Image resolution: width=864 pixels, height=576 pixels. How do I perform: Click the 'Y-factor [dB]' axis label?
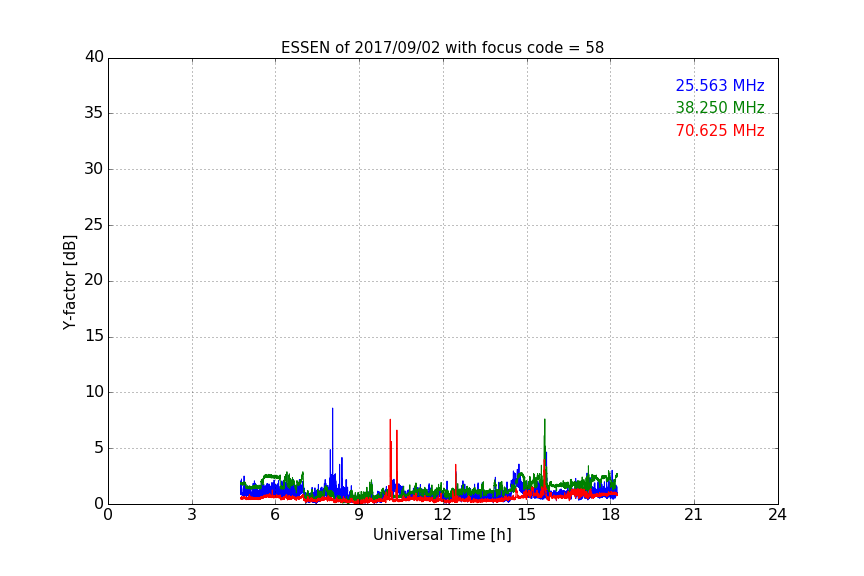pyautogui.click(x=69, y=282)
